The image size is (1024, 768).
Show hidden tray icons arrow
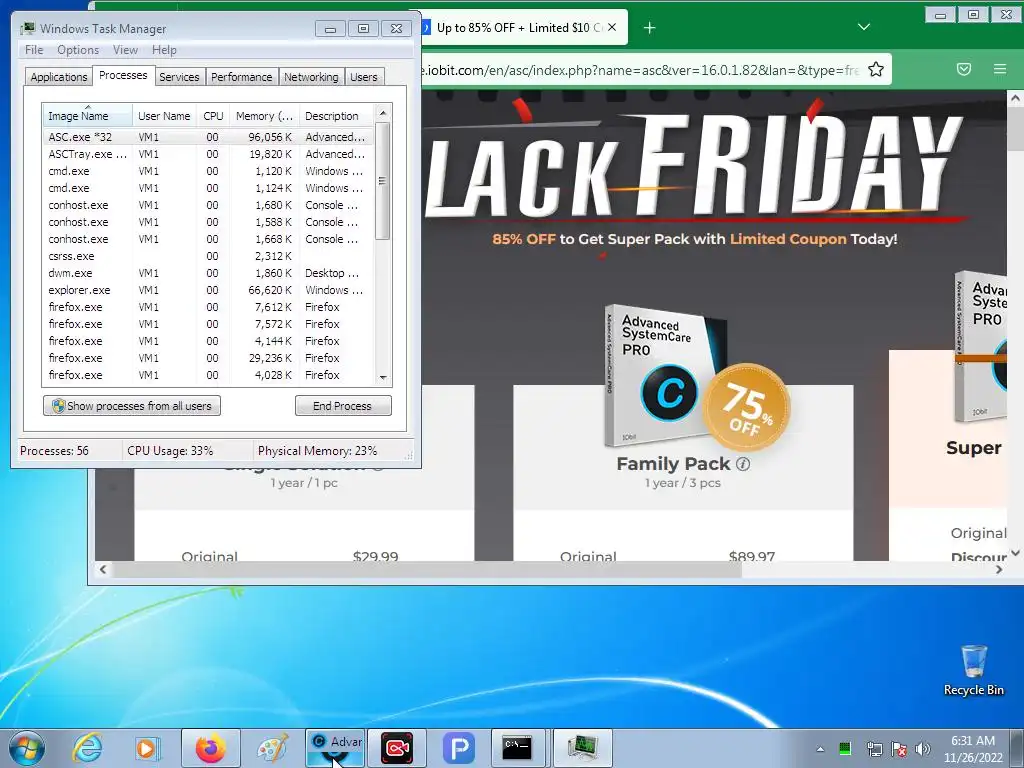(820, 749)
